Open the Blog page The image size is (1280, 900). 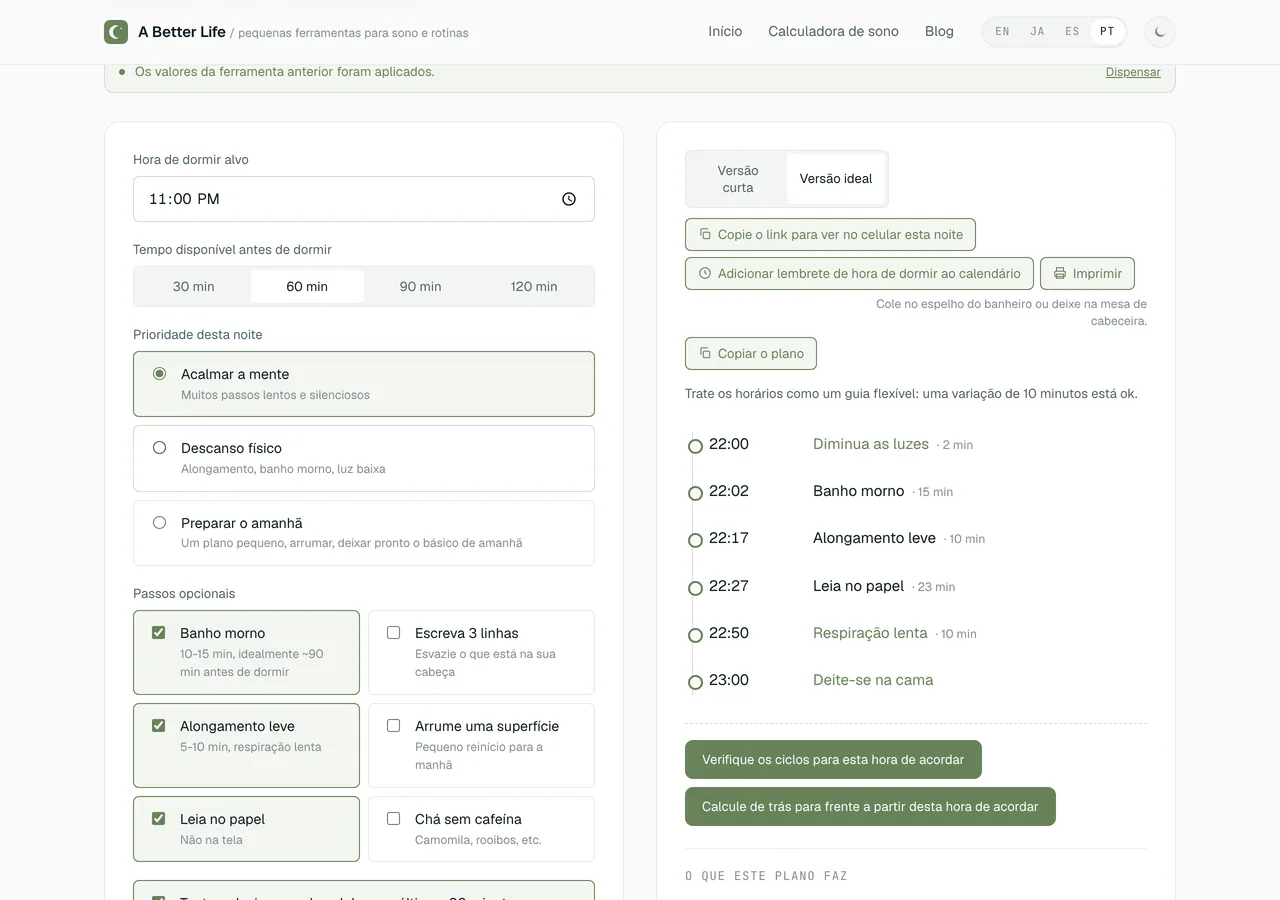click(939, 32)
